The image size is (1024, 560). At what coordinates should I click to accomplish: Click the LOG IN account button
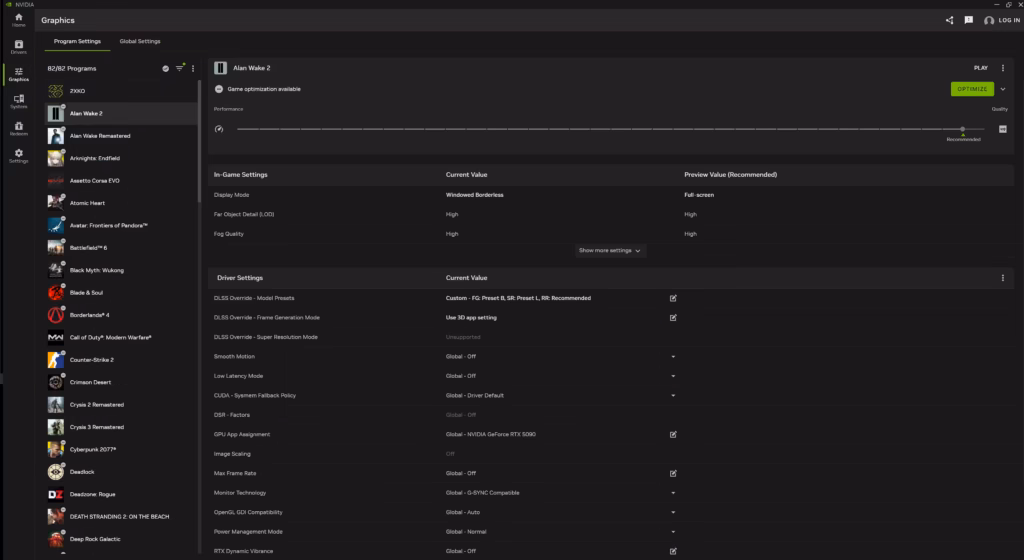point(1002,20)
